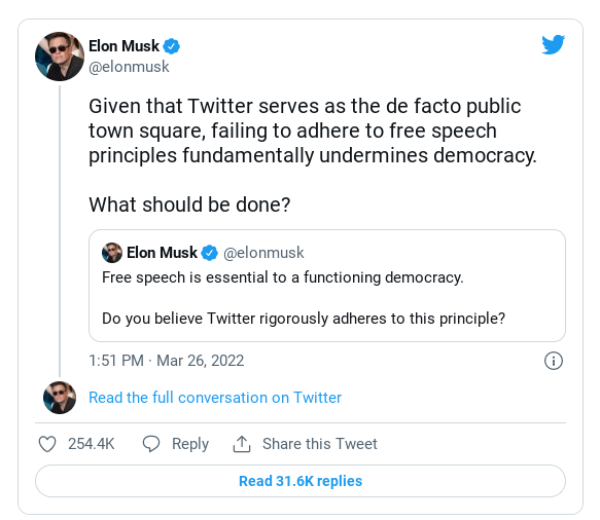Image resolution: width=600 pixels, height=520 pixels.
Task: Like the tweet with the heart icon
Action: pos(47,444)
